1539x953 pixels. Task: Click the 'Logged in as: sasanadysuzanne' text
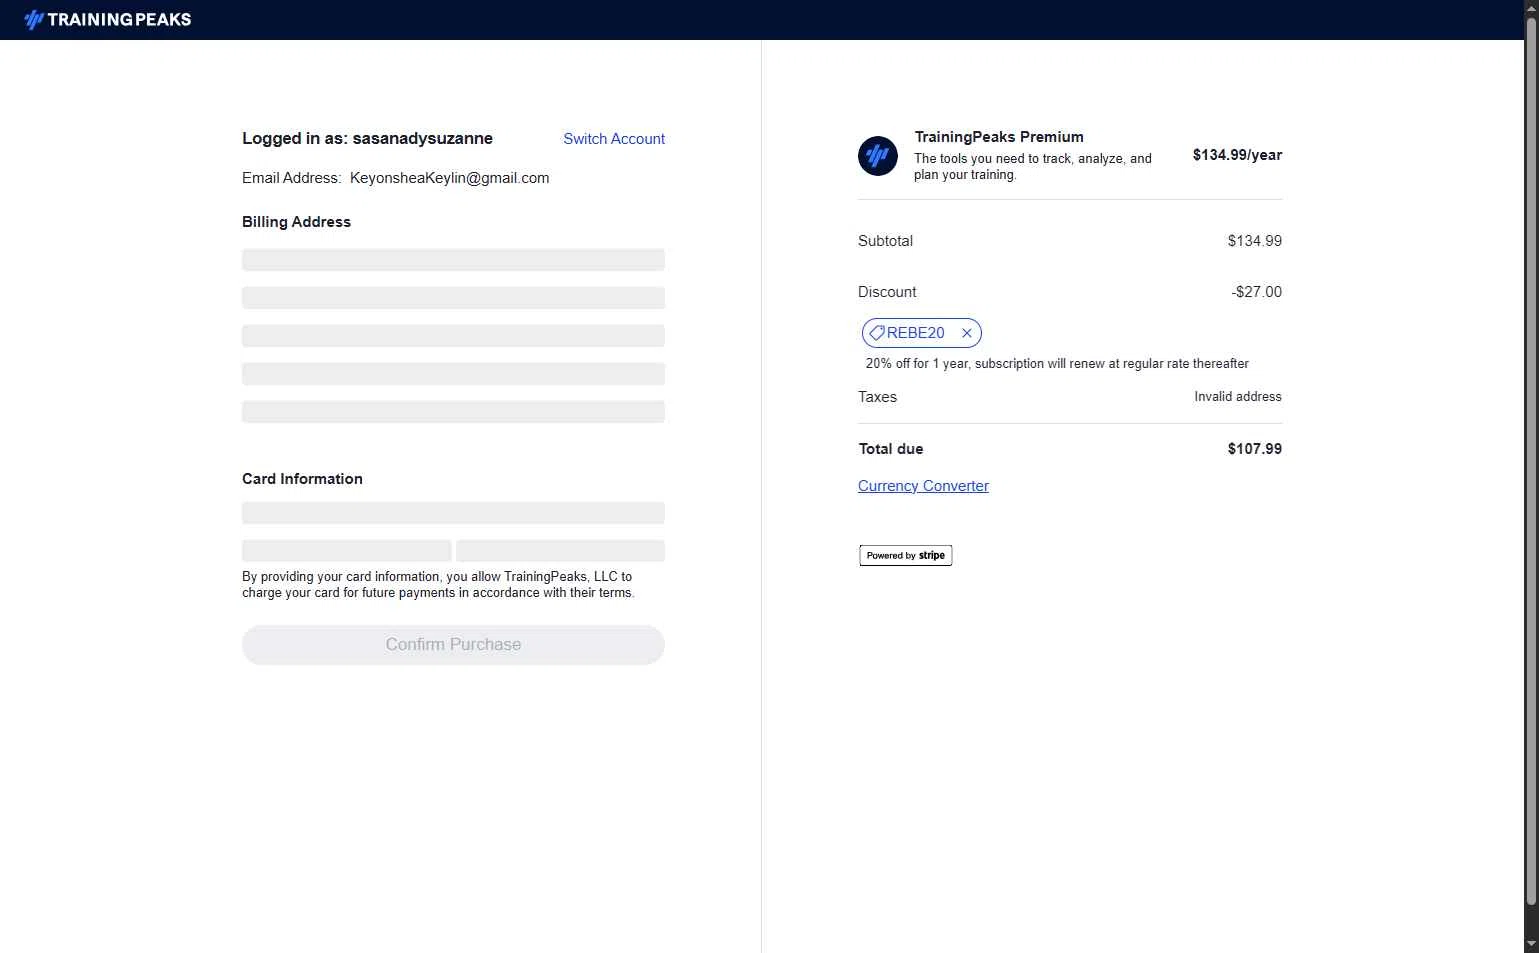[x=367, y=139]
